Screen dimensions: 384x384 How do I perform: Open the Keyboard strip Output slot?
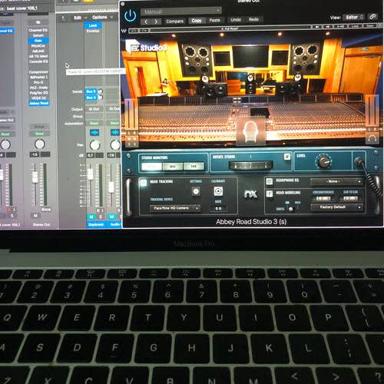point(94,109)
